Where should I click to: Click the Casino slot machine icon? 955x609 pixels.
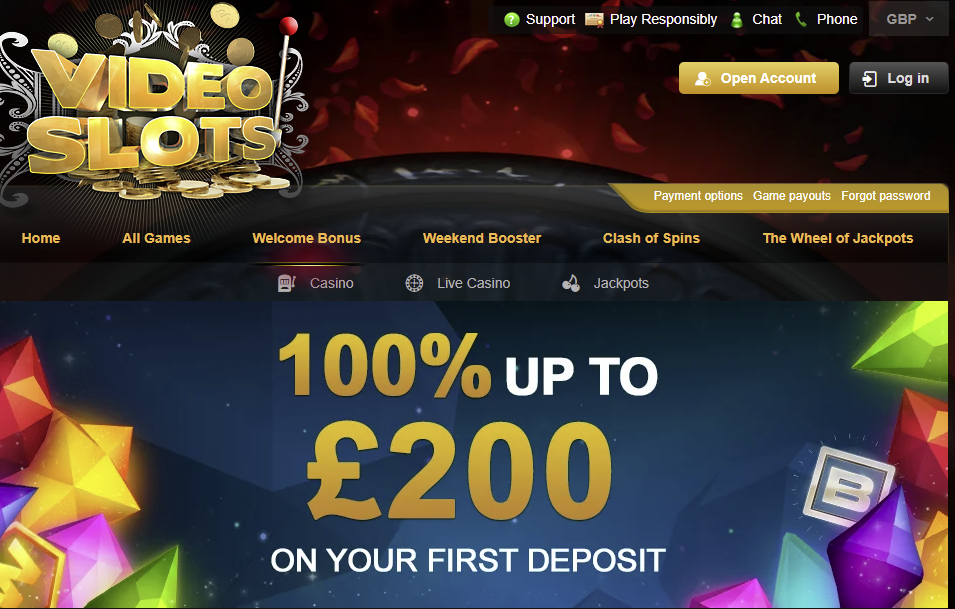coord(286,283)
